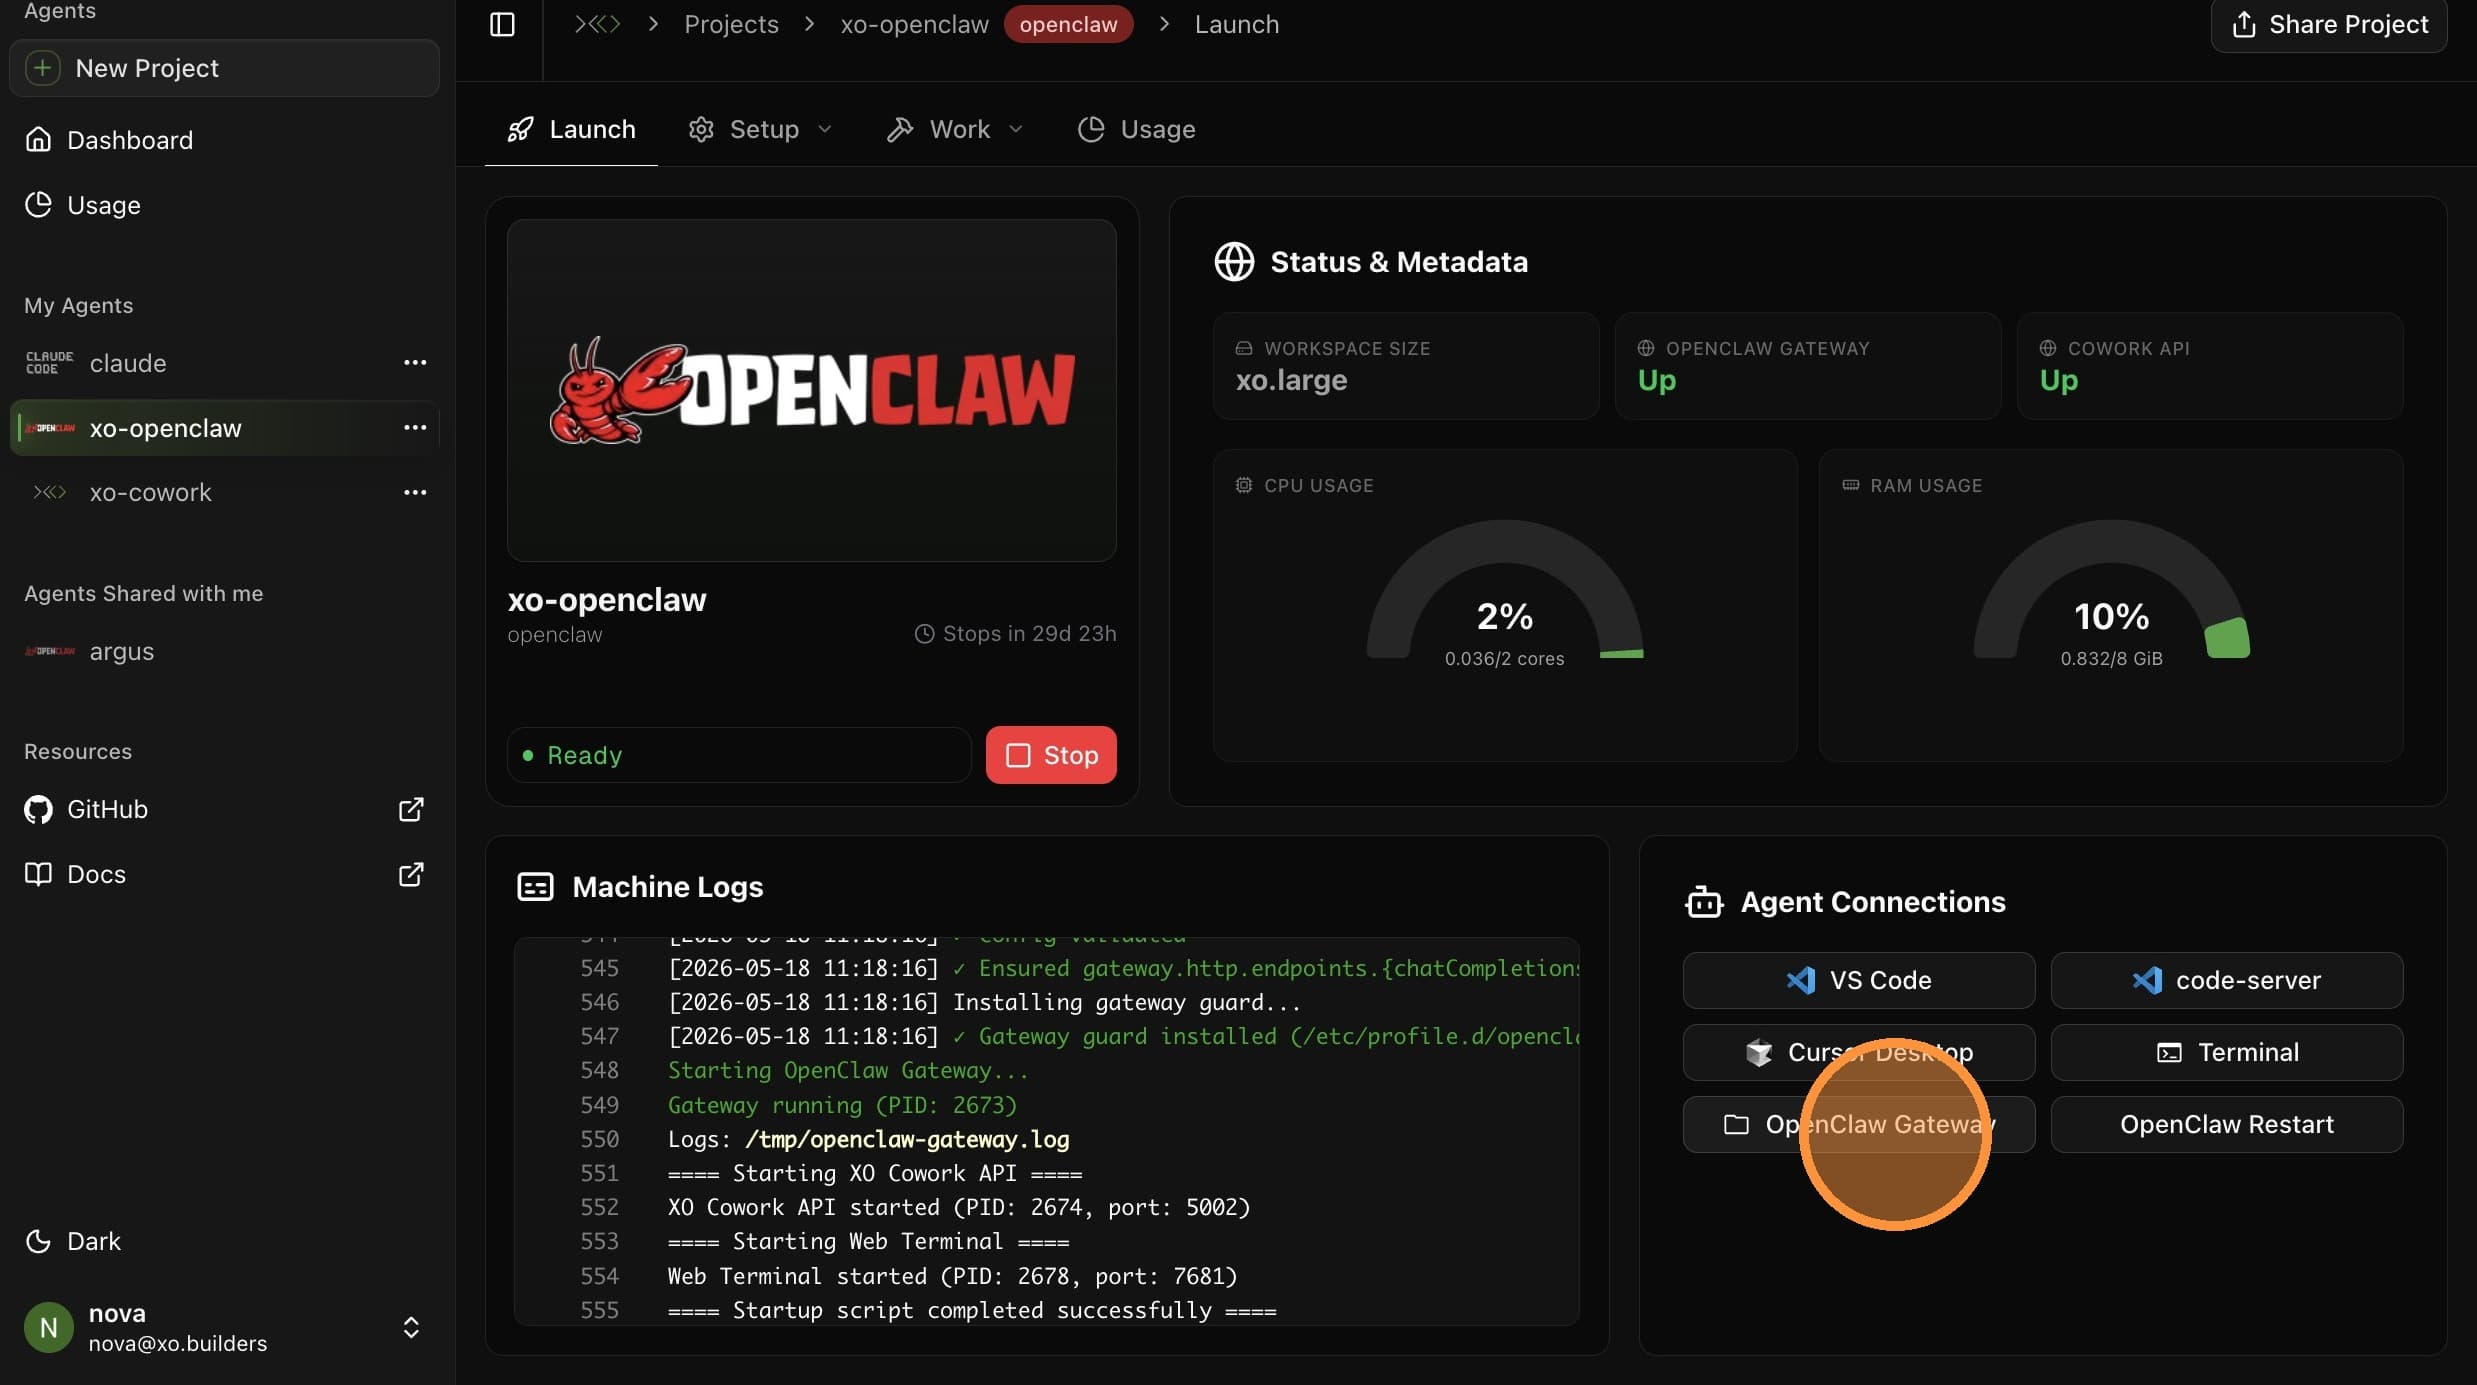The image size is (2477, 1385).
Task: Click the GitHub external link icon
Action: [x=411, y=809]
